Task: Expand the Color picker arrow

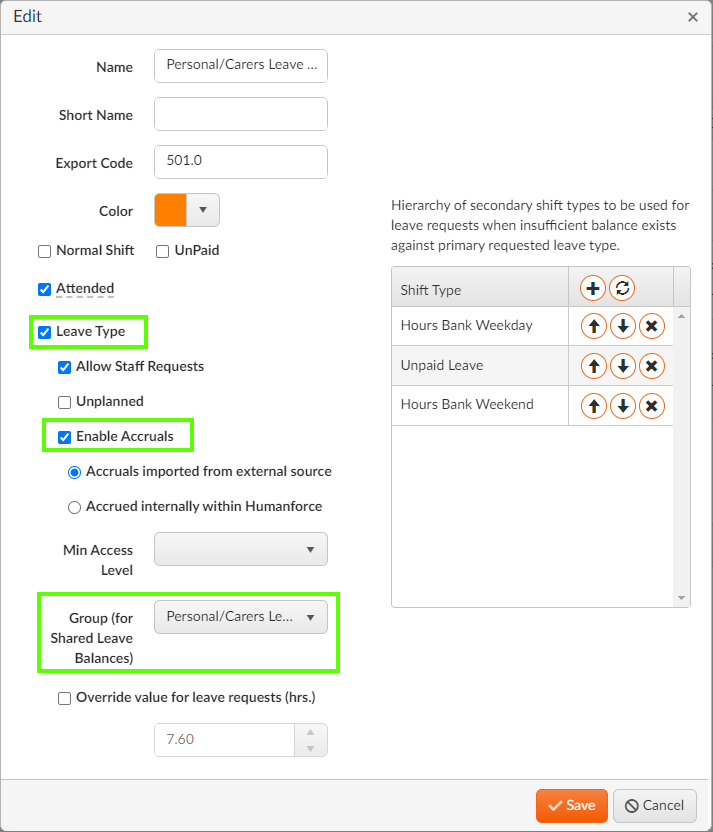Action: pyautogui.click(x=203, y=210)
